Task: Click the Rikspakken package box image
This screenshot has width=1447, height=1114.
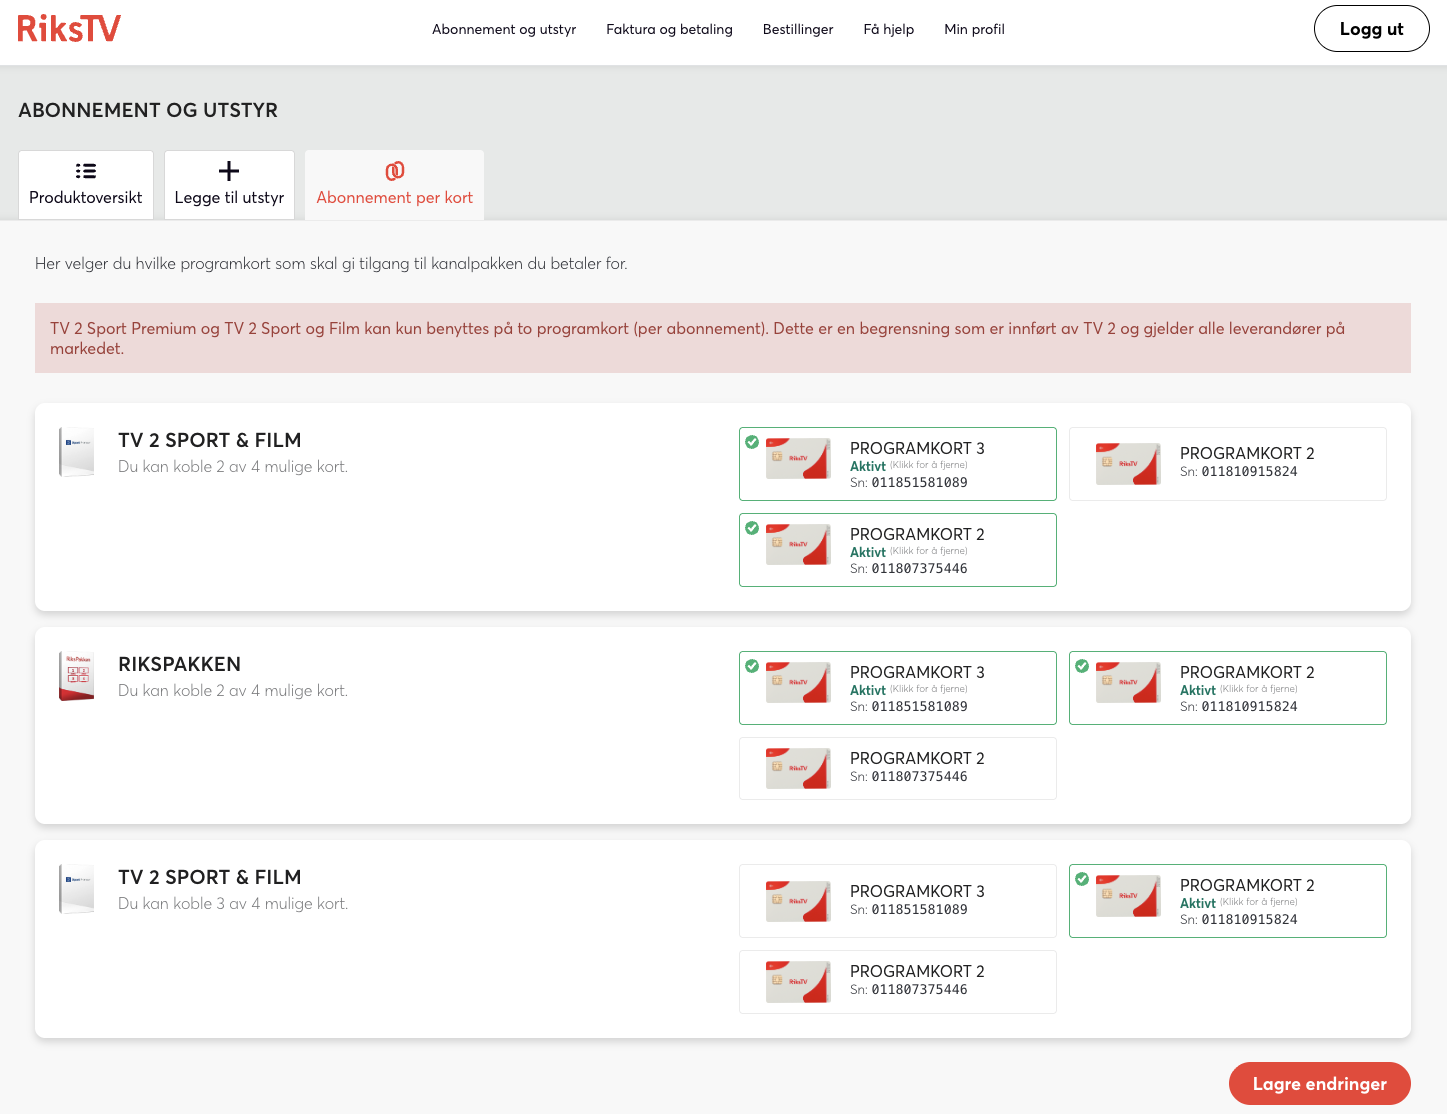Action: pos(77,677)
